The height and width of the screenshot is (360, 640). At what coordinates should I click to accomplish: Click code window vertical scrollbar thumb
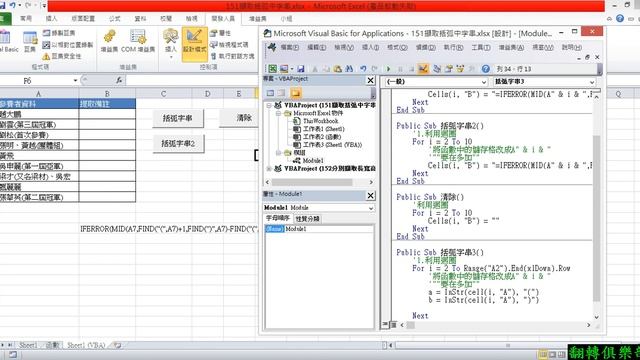click(x=596, y=218)
